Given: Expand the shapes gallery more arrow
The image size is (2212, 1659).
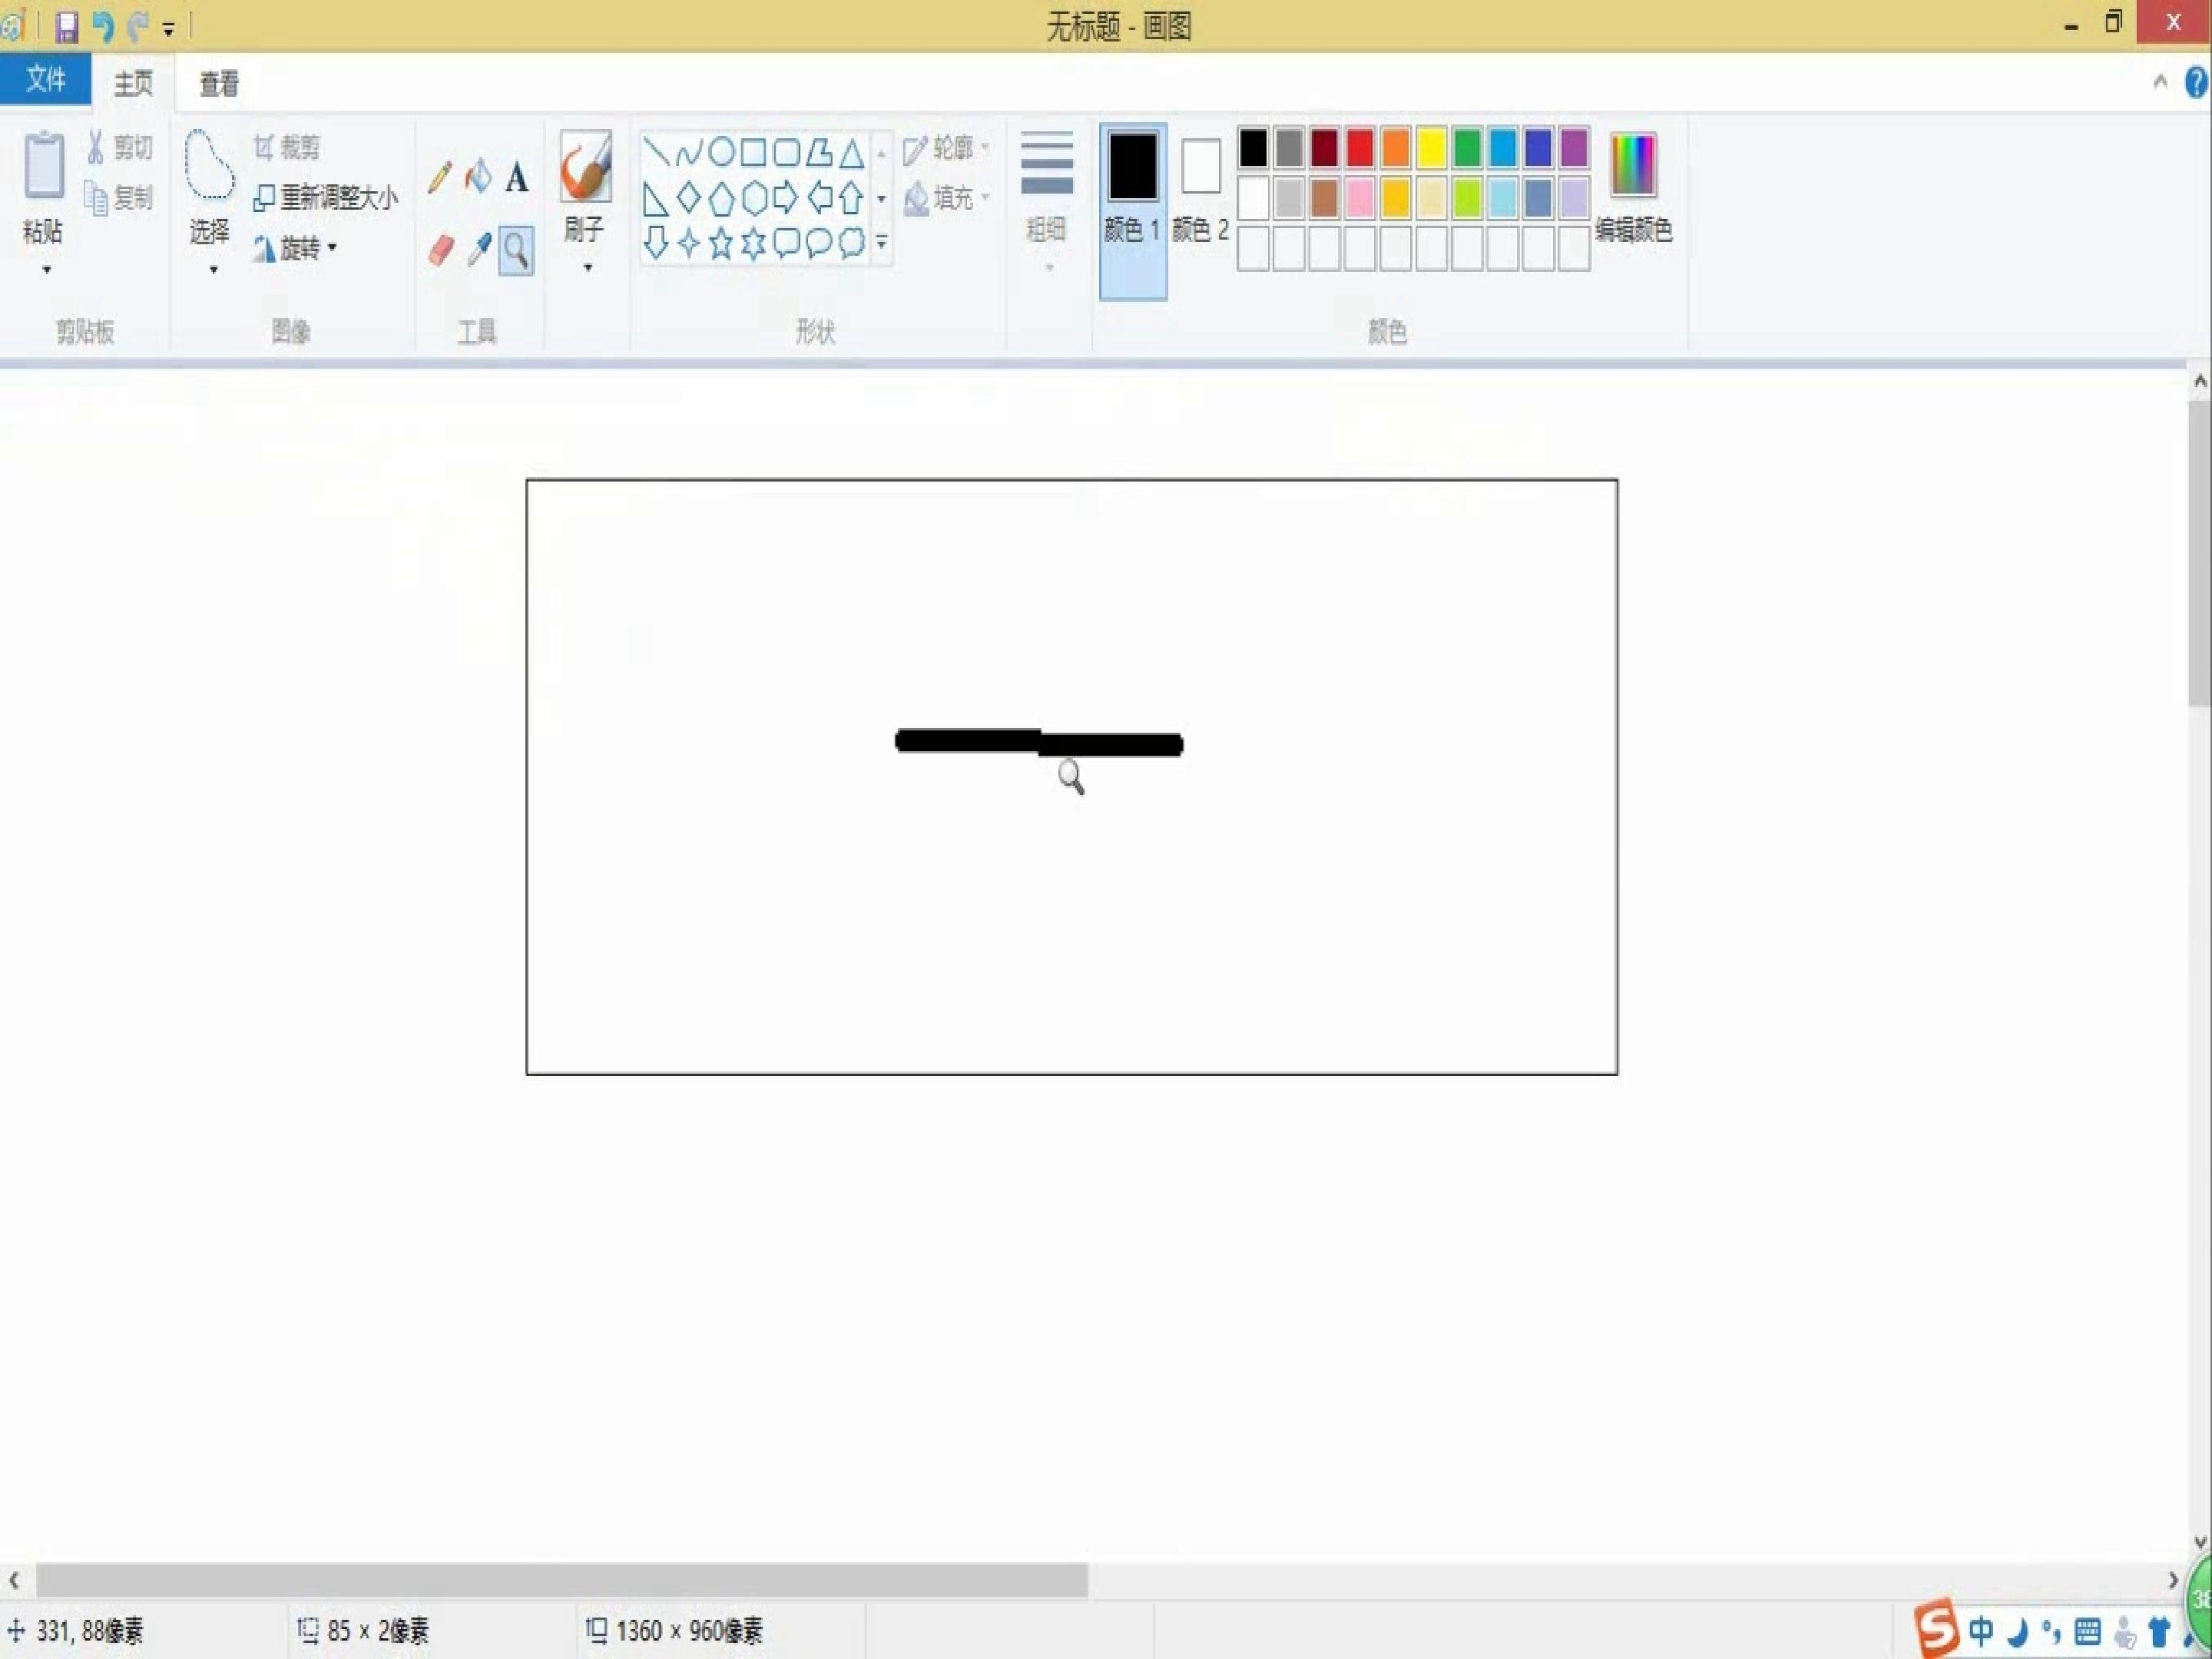Looking at the screenshot, I should click(x=881, y=243).
